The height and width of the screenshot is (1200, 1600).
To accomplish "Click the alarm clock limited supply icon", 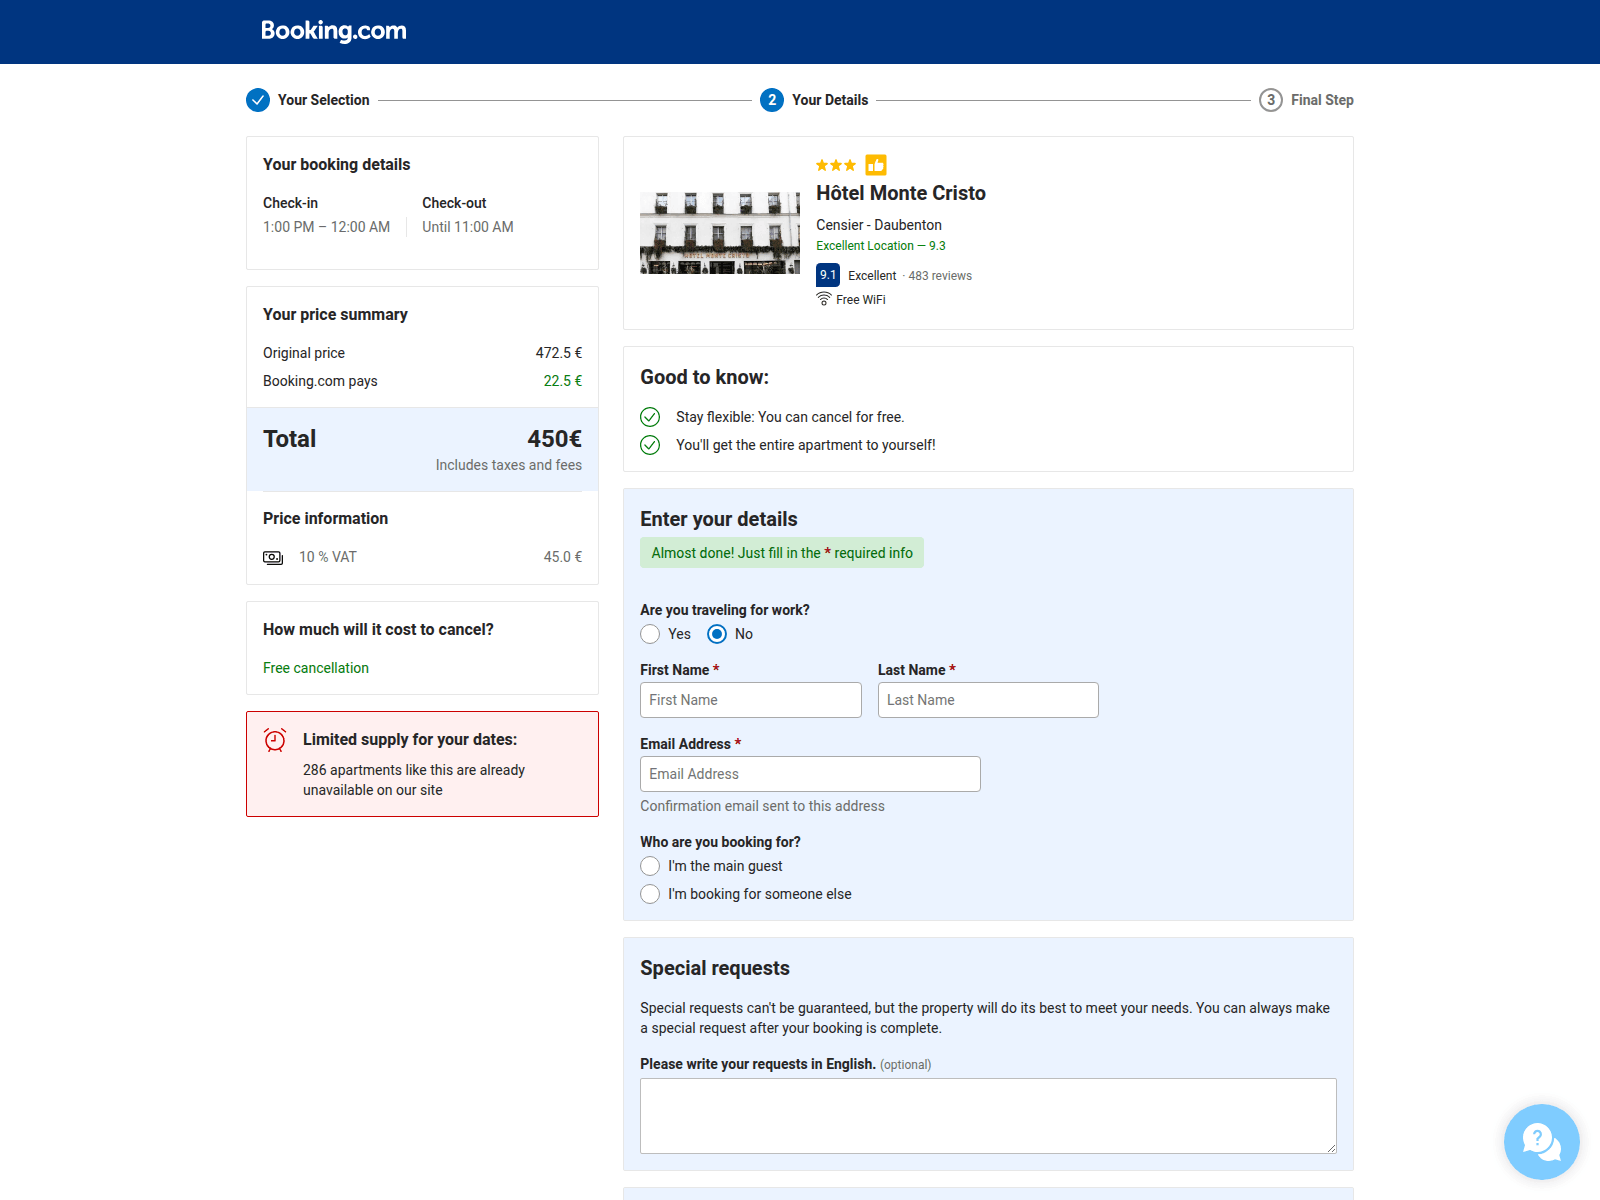I will 275,740.
